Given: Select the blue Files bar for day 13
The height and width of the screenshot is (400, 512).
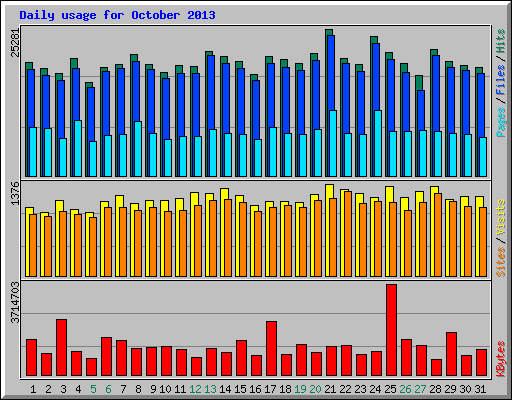Looking at the screenshot, I should 211,92.
